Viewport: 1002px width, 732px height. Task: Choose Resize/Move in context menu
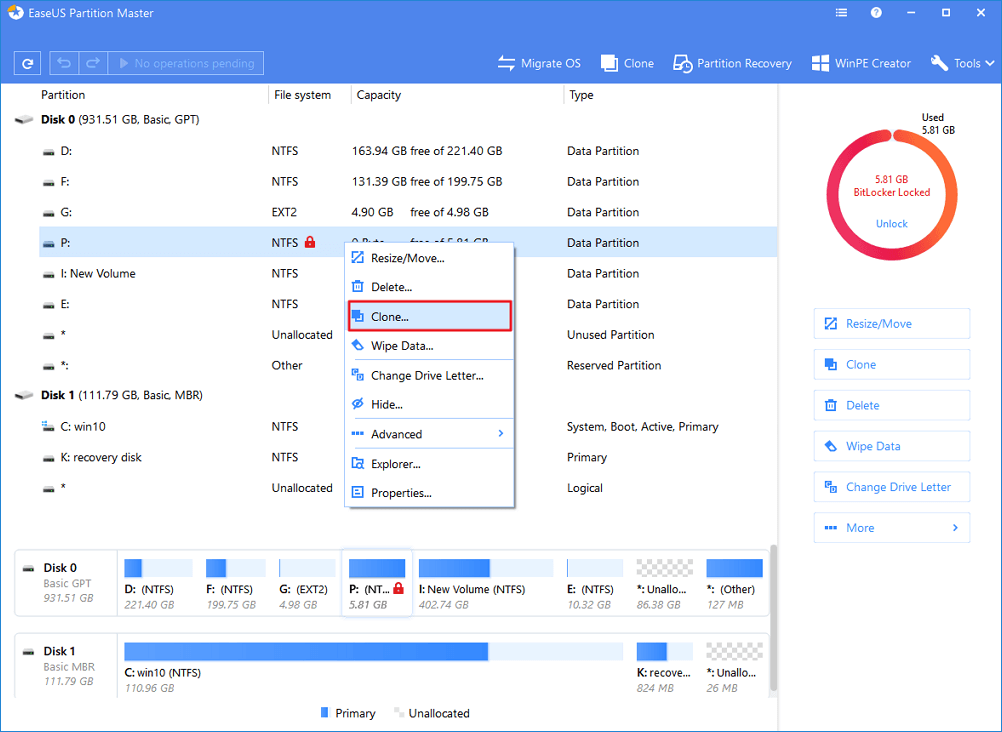pyautogui.click(x=429, y=258)
